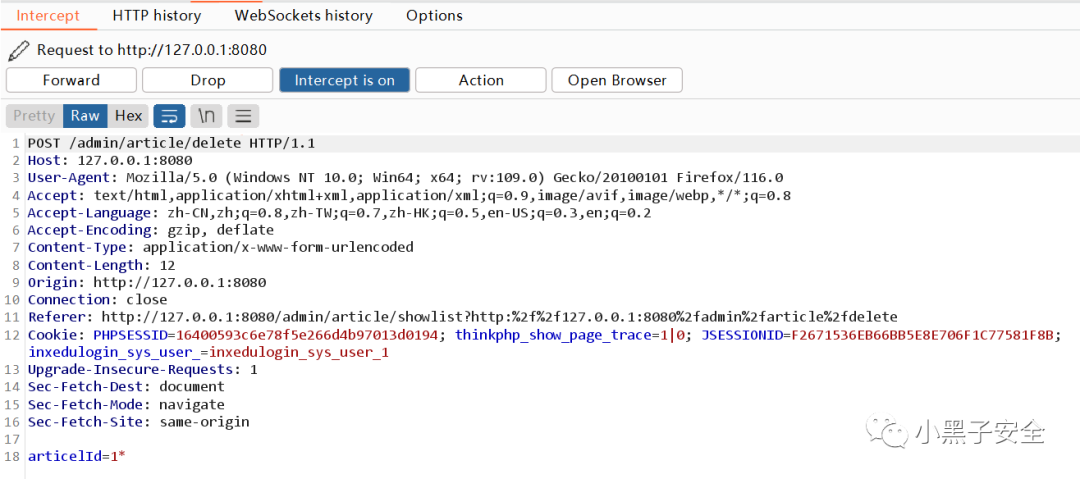
Task: Launch the Open Browser button
Action: point(617,80)
